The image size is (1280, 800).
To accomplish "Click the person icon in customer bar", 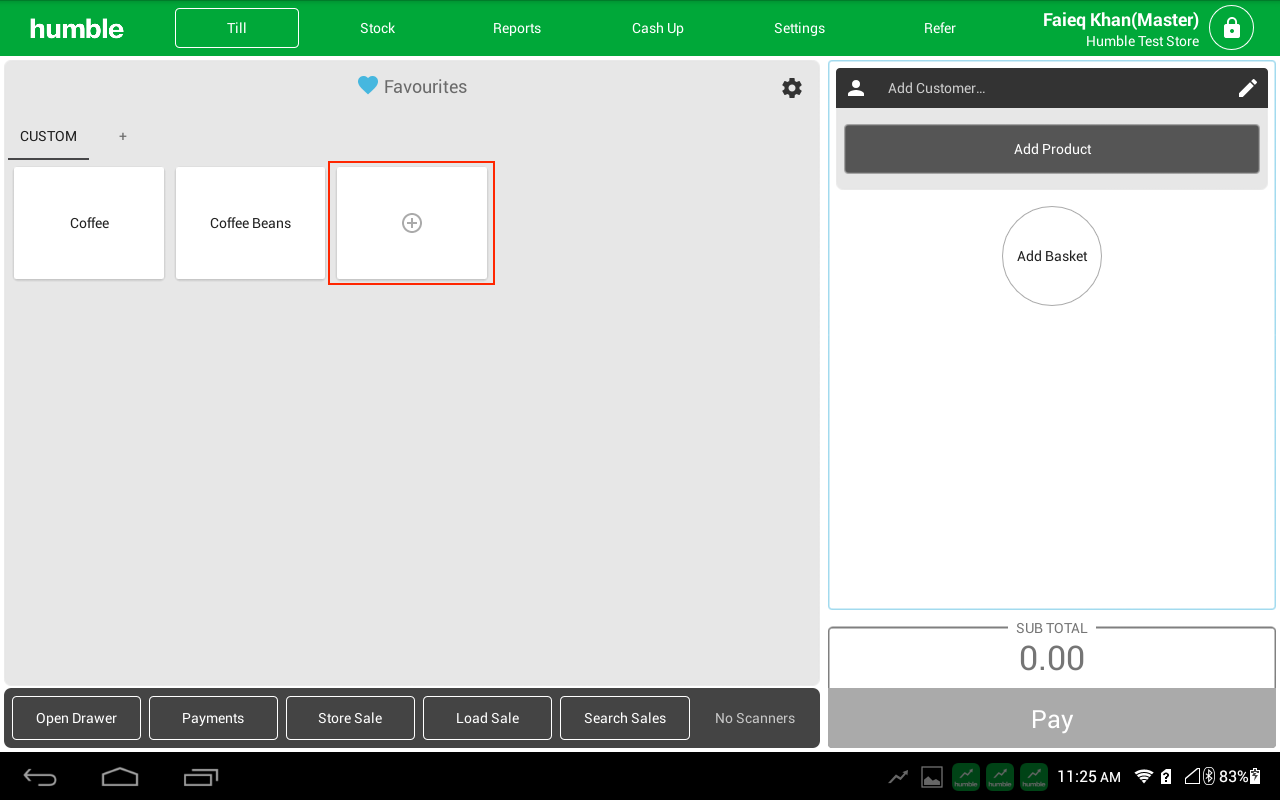I will (856, 88).
